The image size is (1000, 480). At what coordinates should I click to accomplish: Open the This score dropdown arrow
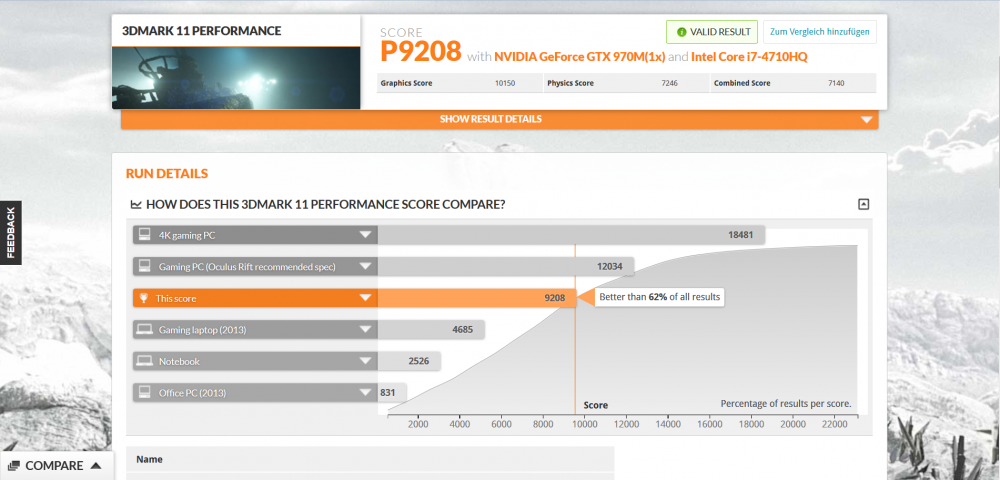366,298
